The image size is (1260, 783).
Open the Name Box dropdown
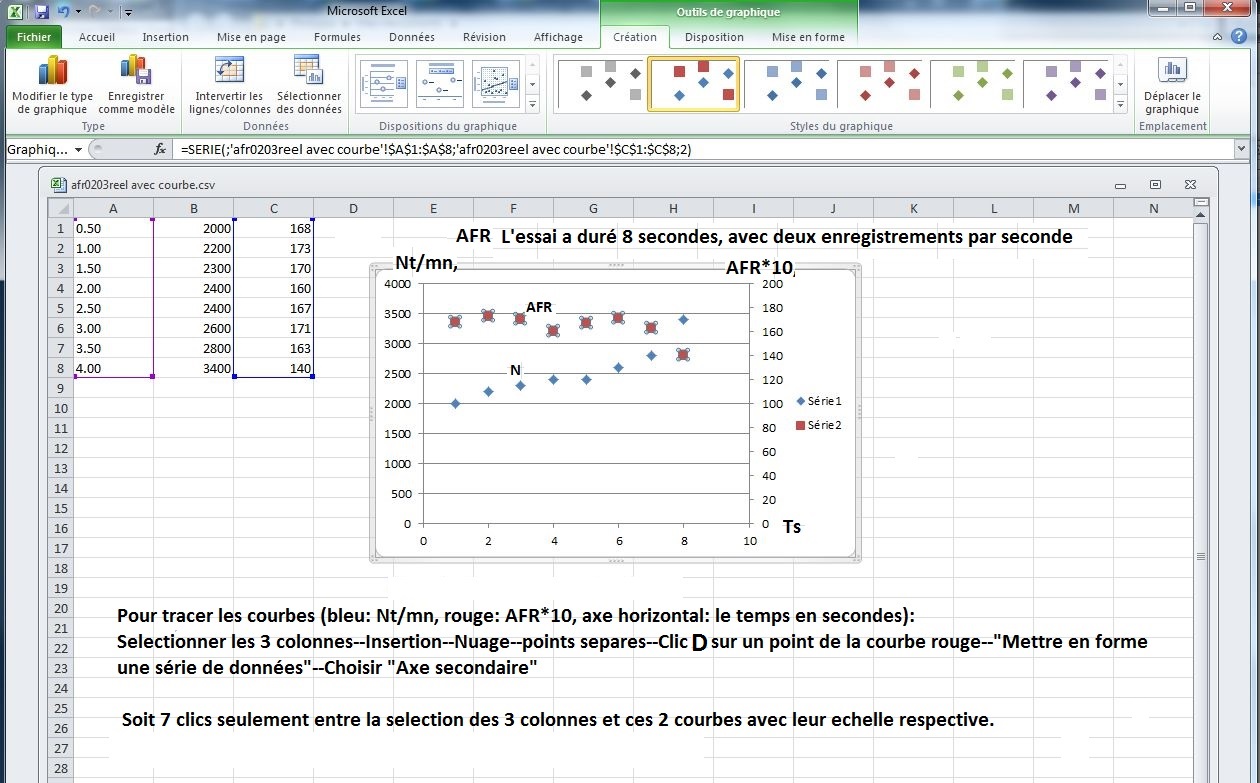tap(79, 149)
